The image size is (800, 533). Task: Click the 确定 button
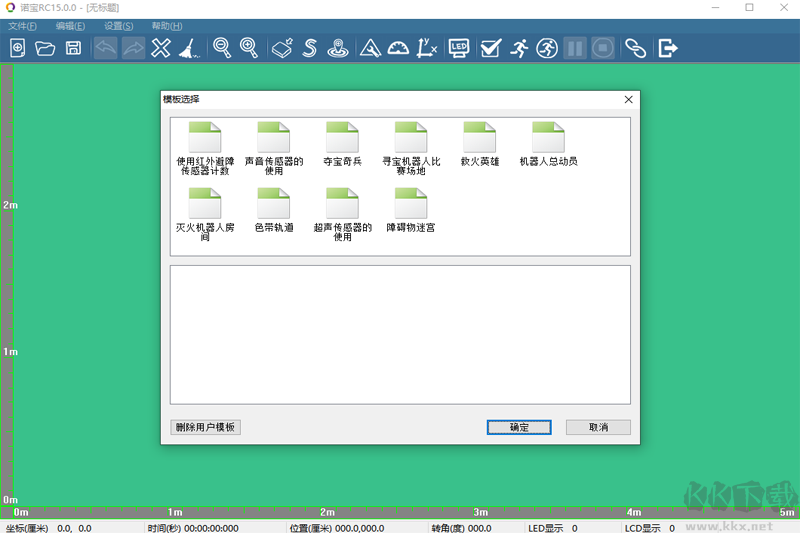(519, 427)
